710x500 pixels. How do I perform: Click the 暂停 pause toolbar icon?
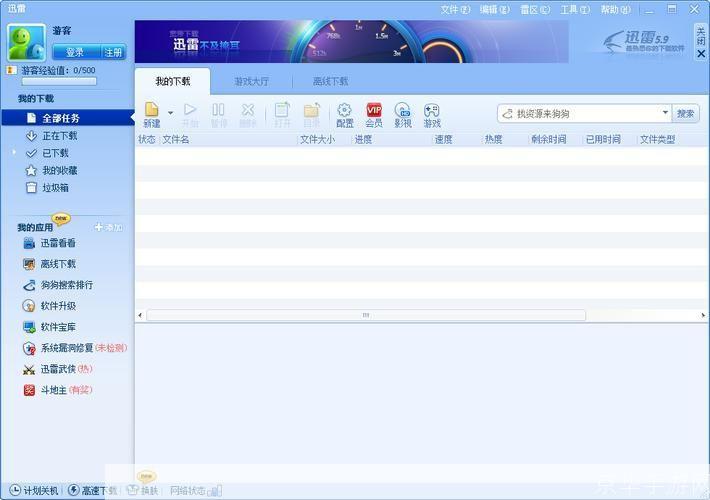[x=218, y=115]
